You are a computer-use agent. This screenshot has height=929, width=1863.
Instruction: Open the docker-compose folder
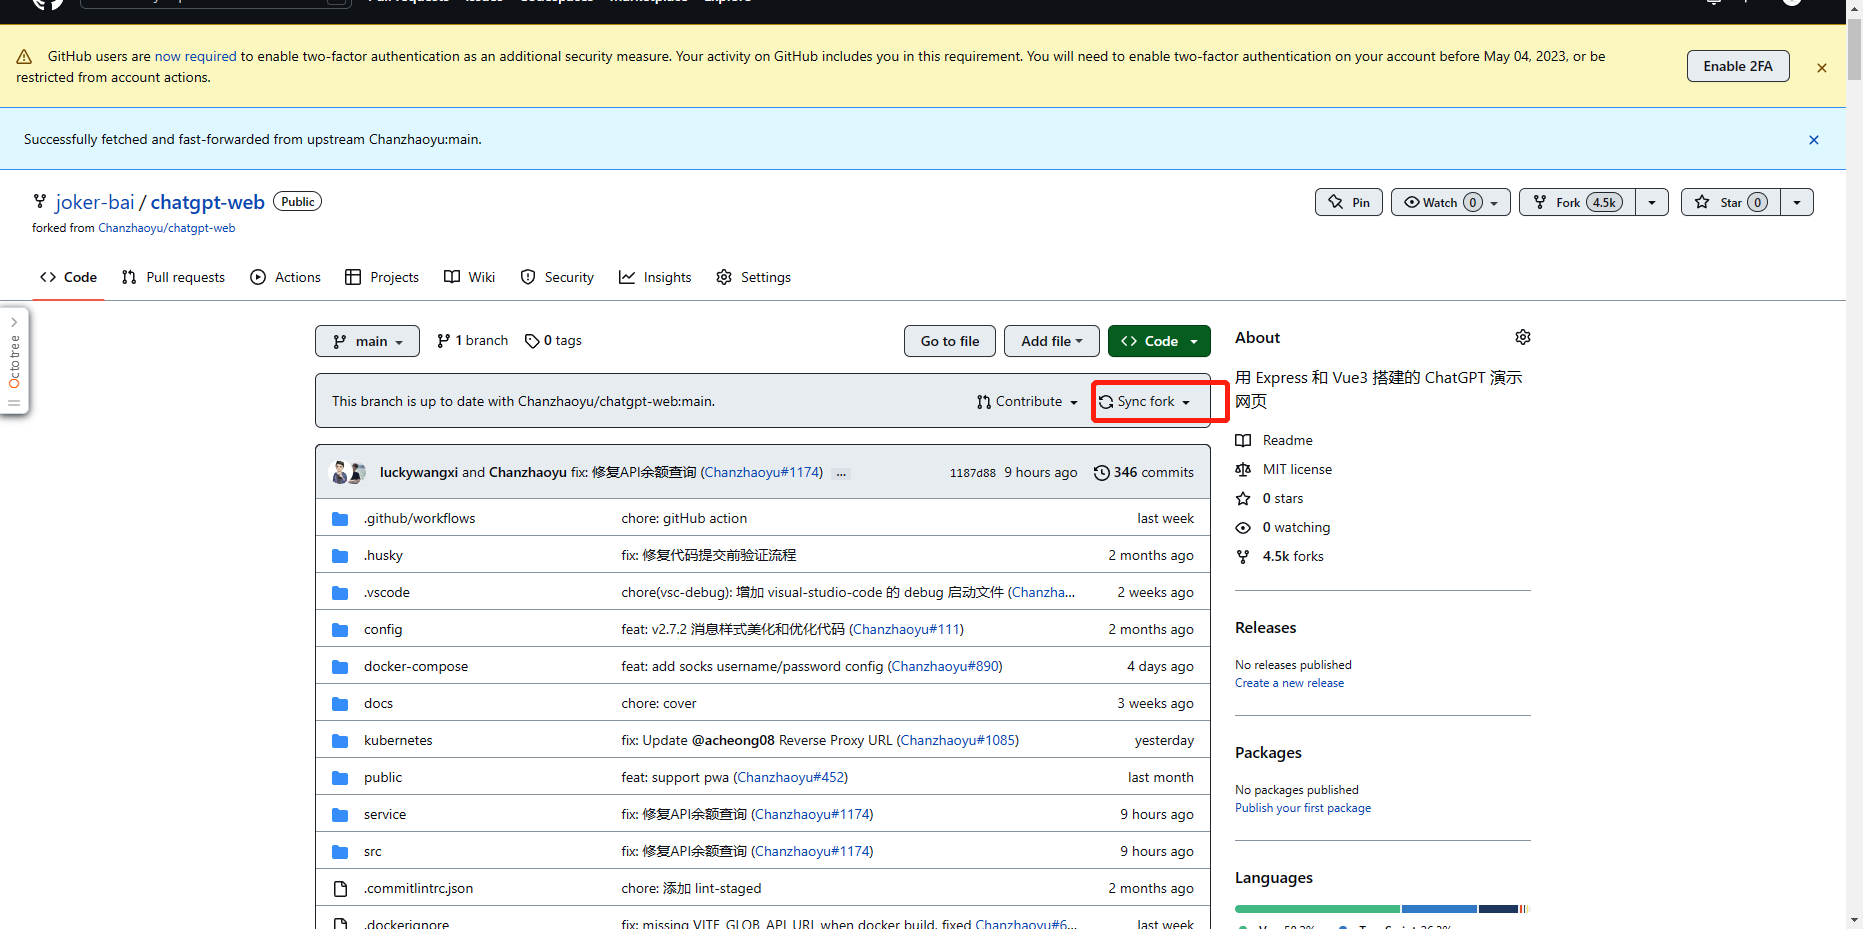point(416,666)
